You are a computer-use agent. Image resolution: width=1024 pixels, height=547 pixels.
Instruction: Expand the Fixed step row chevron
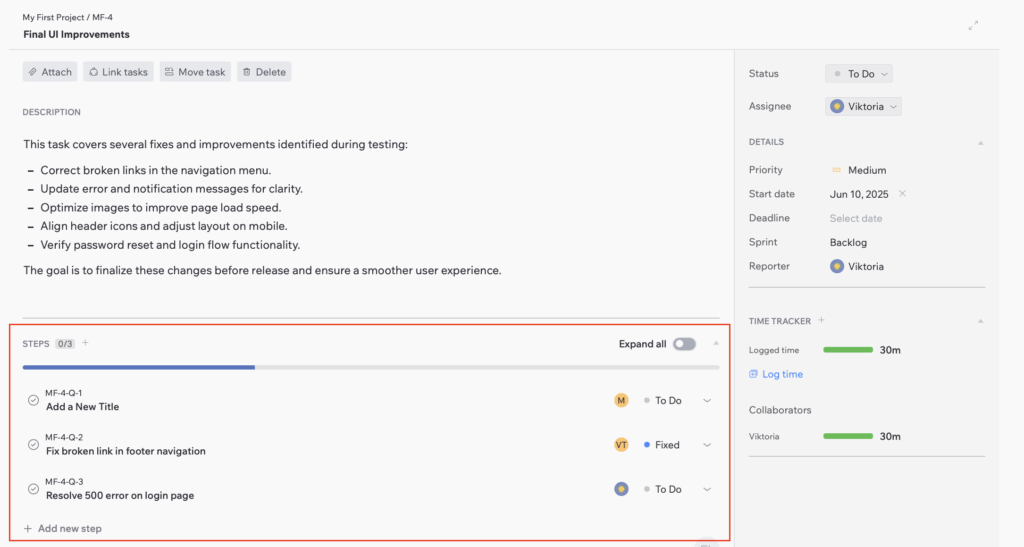point(707,445)
